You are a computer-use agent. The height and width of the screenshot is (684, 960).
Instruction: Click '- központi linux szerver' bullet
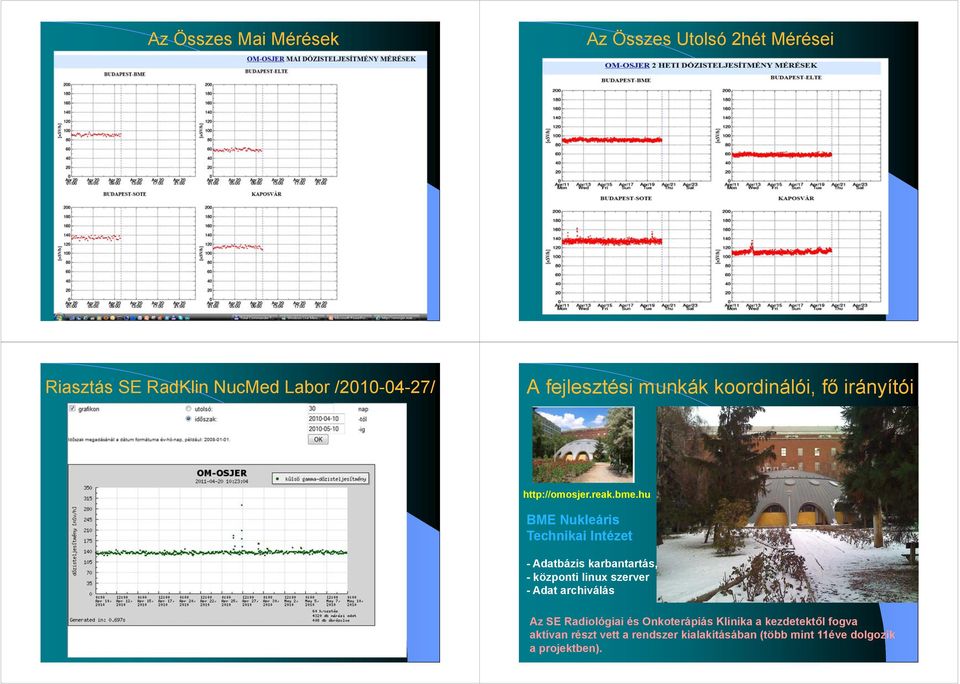pyautogui.click(x=588, y=577)
